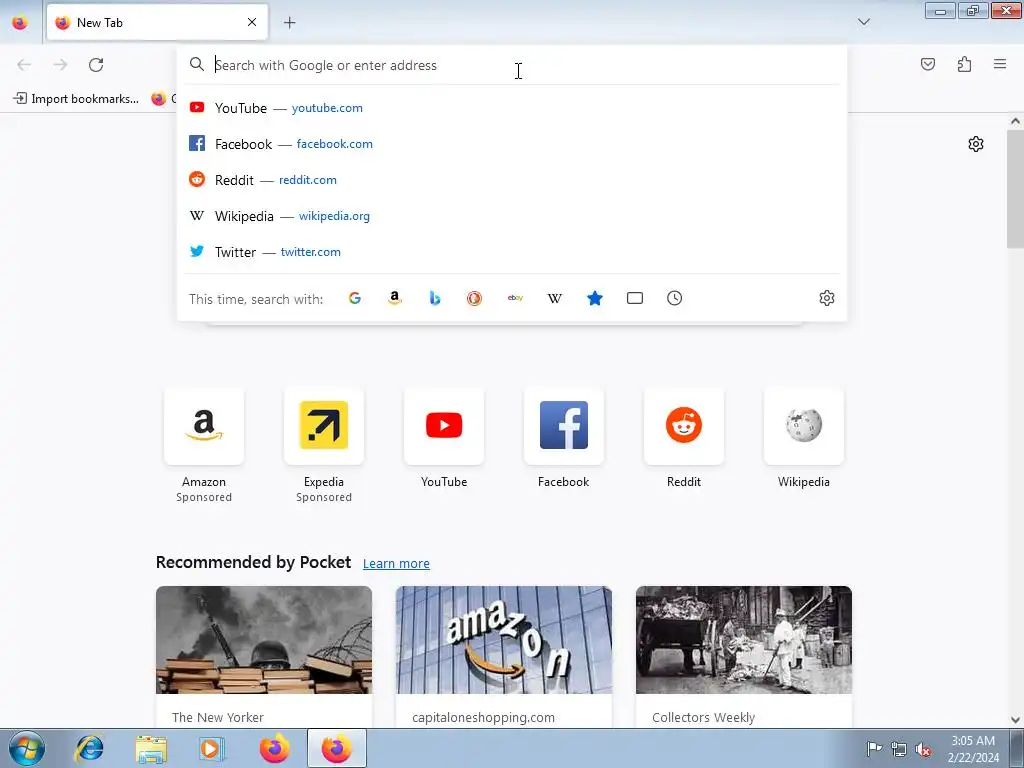
Task: Click Learn more link beside Pocket
Action: click(396, 564)
